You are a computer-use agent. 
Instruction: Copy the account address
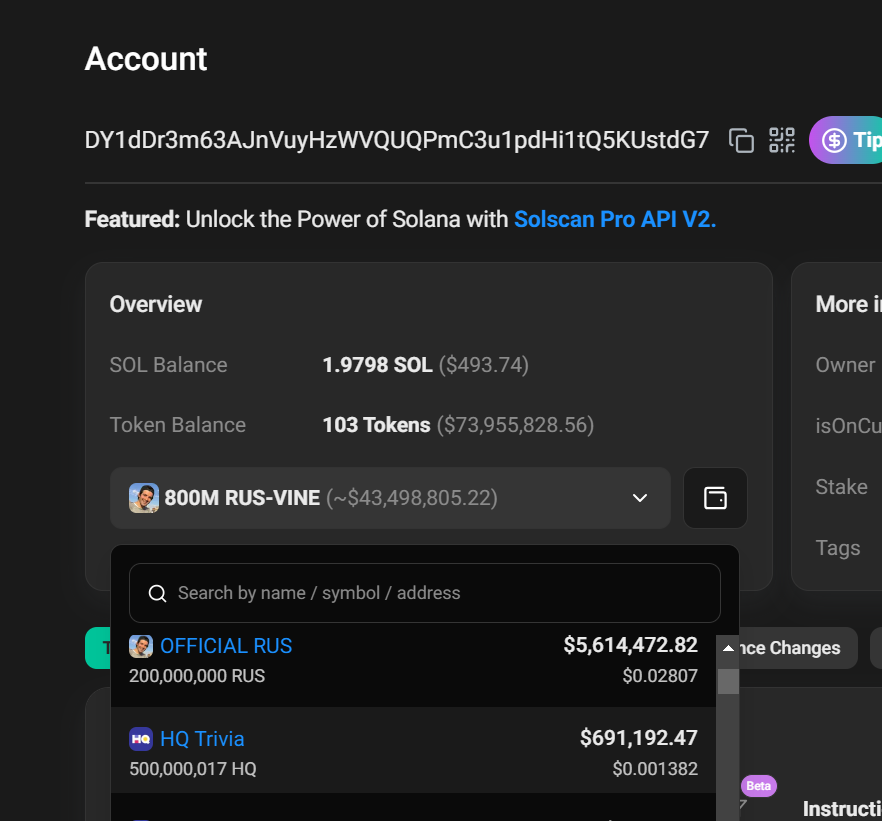(741, 141)
